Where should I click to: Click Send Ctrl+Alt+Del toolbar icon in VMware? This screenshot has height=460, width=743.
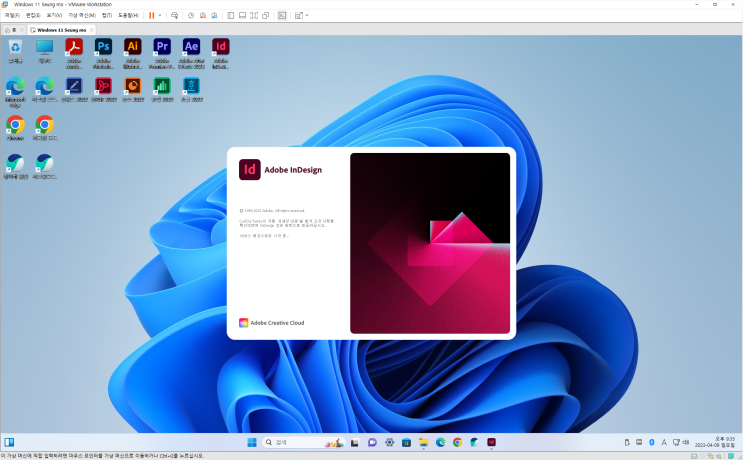(x=174, y=16)
